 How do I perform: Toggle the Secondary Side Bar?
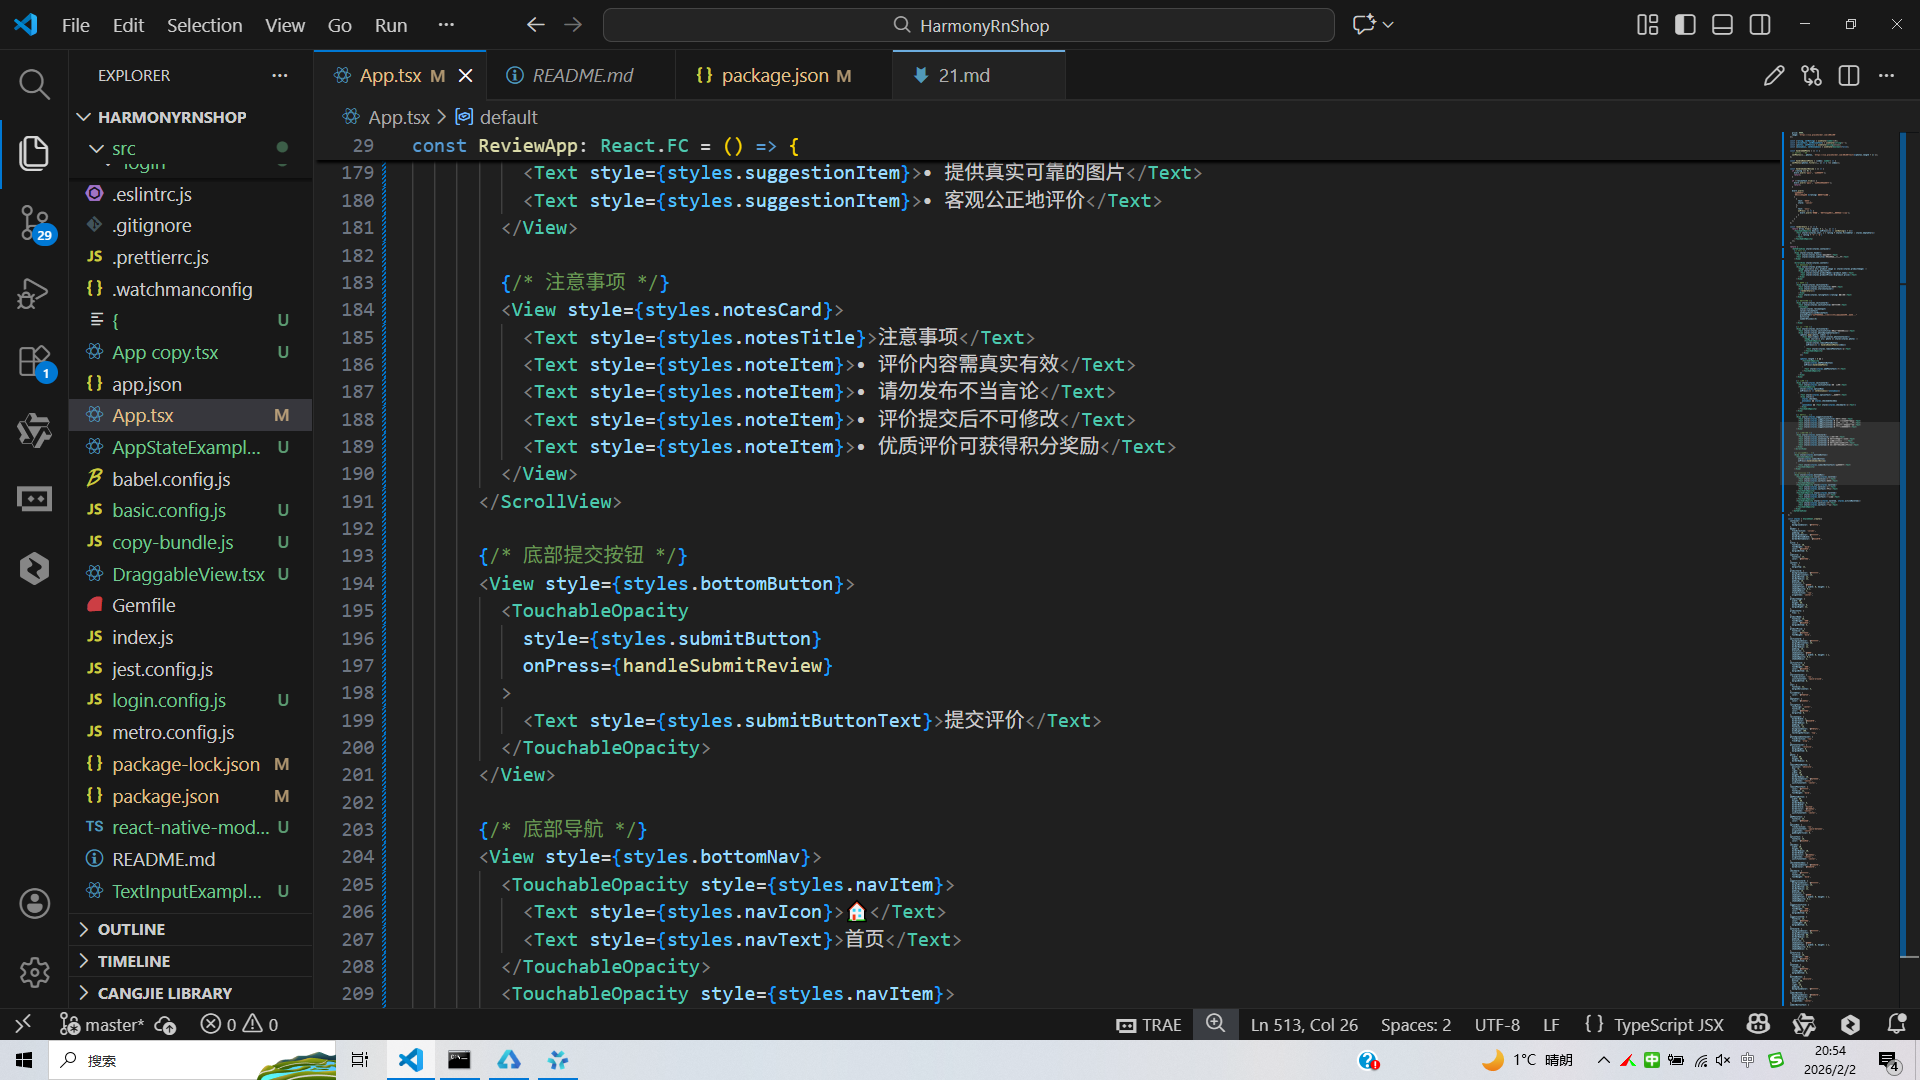click(1760, 25)
